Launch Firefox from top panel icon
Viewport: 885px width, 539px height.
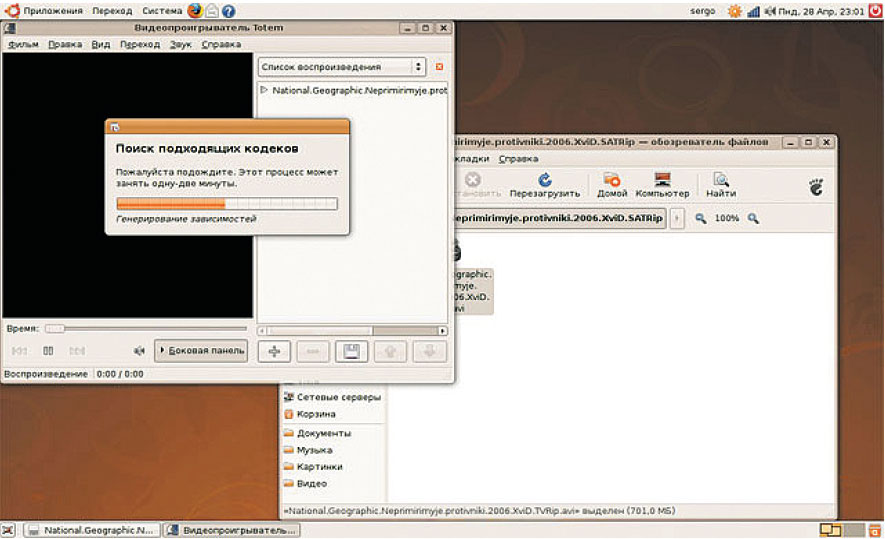194,10
